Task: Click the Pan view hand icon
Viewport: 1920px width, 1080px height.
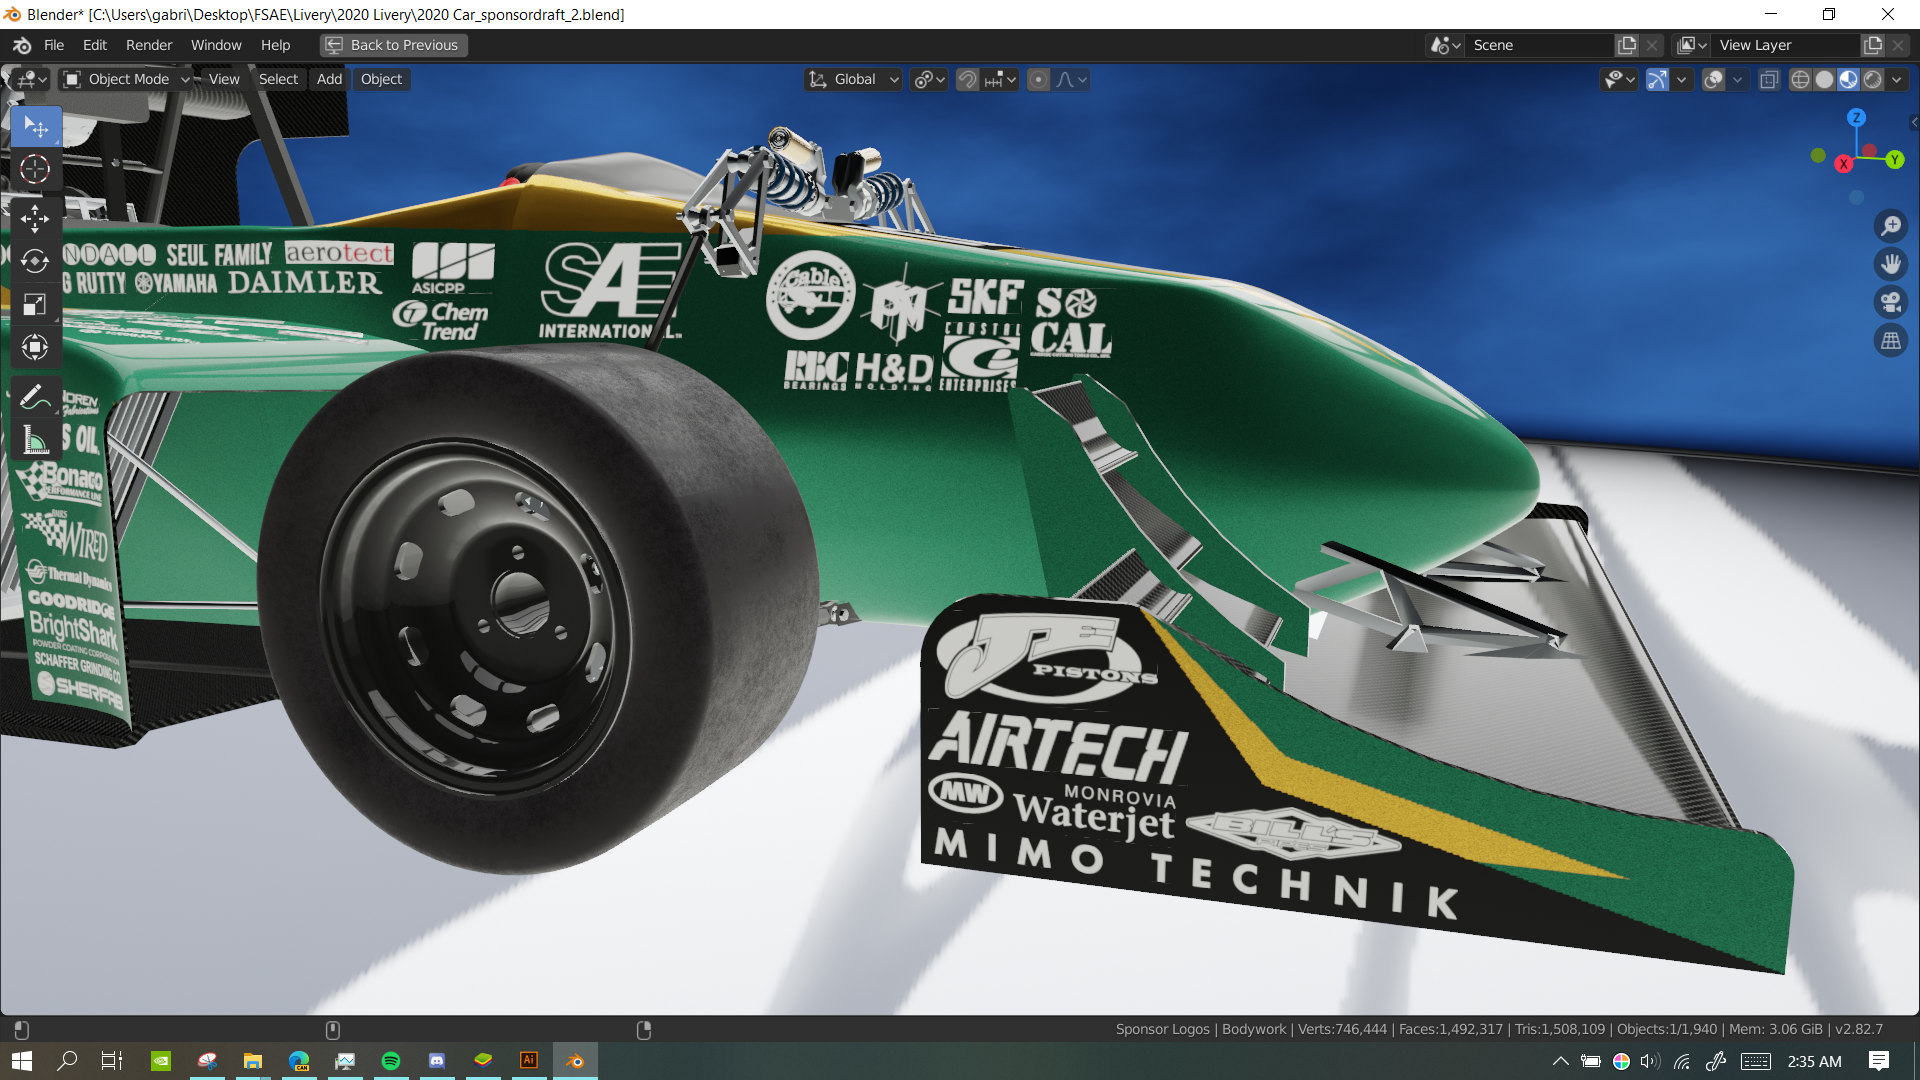Action: (1891, 265)
